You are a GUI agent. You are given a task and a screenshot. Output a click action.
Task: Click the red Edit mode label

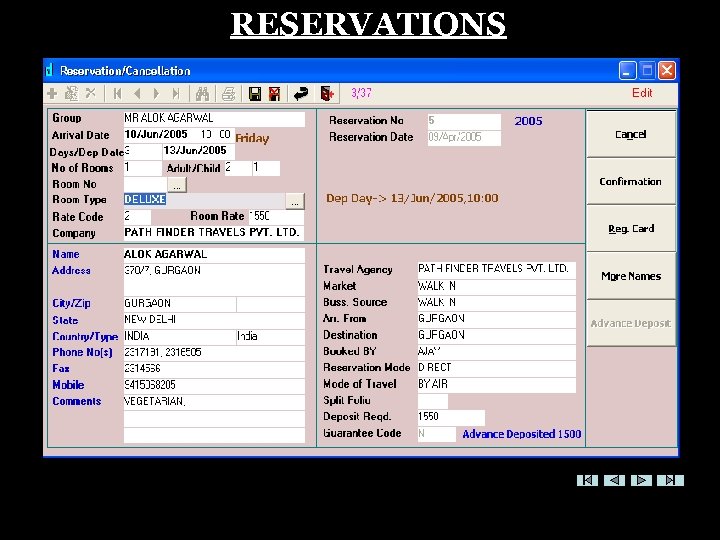tap(642, 93)
